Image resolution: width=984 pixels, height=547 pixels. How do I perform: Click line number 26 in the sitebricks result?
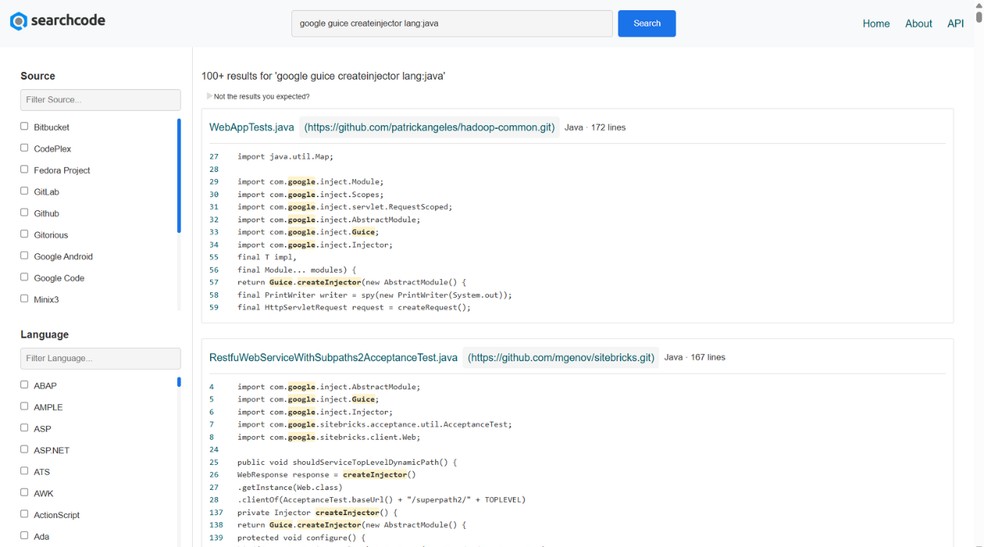point(214,475)
